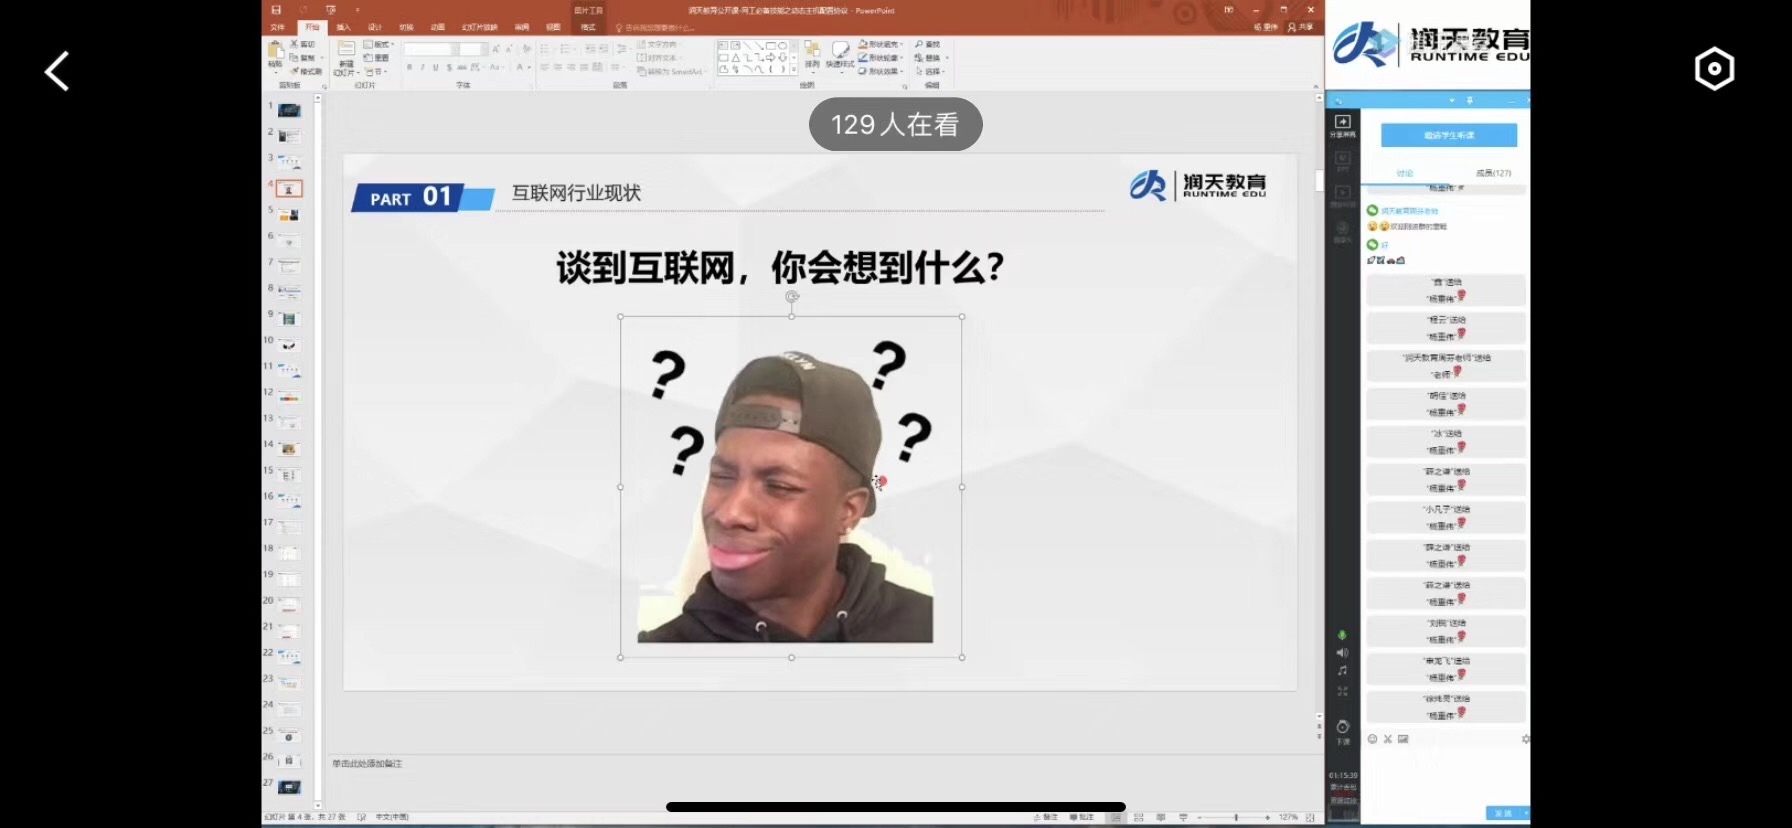
Task: Click the end class (下课) icon
Action: click(x=1342, y=731)
